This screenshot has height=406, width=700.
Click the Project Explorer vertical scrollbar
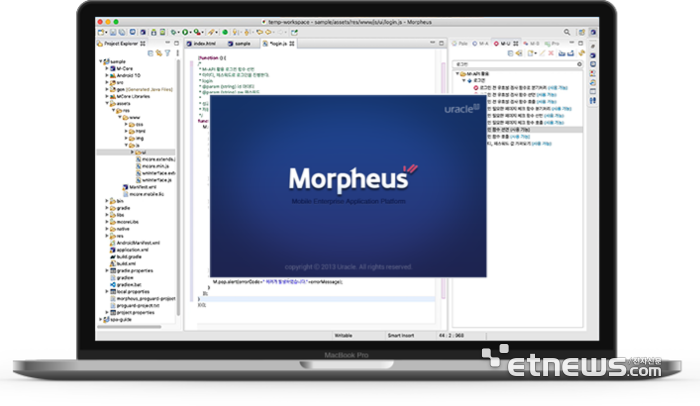coord(179,188)
